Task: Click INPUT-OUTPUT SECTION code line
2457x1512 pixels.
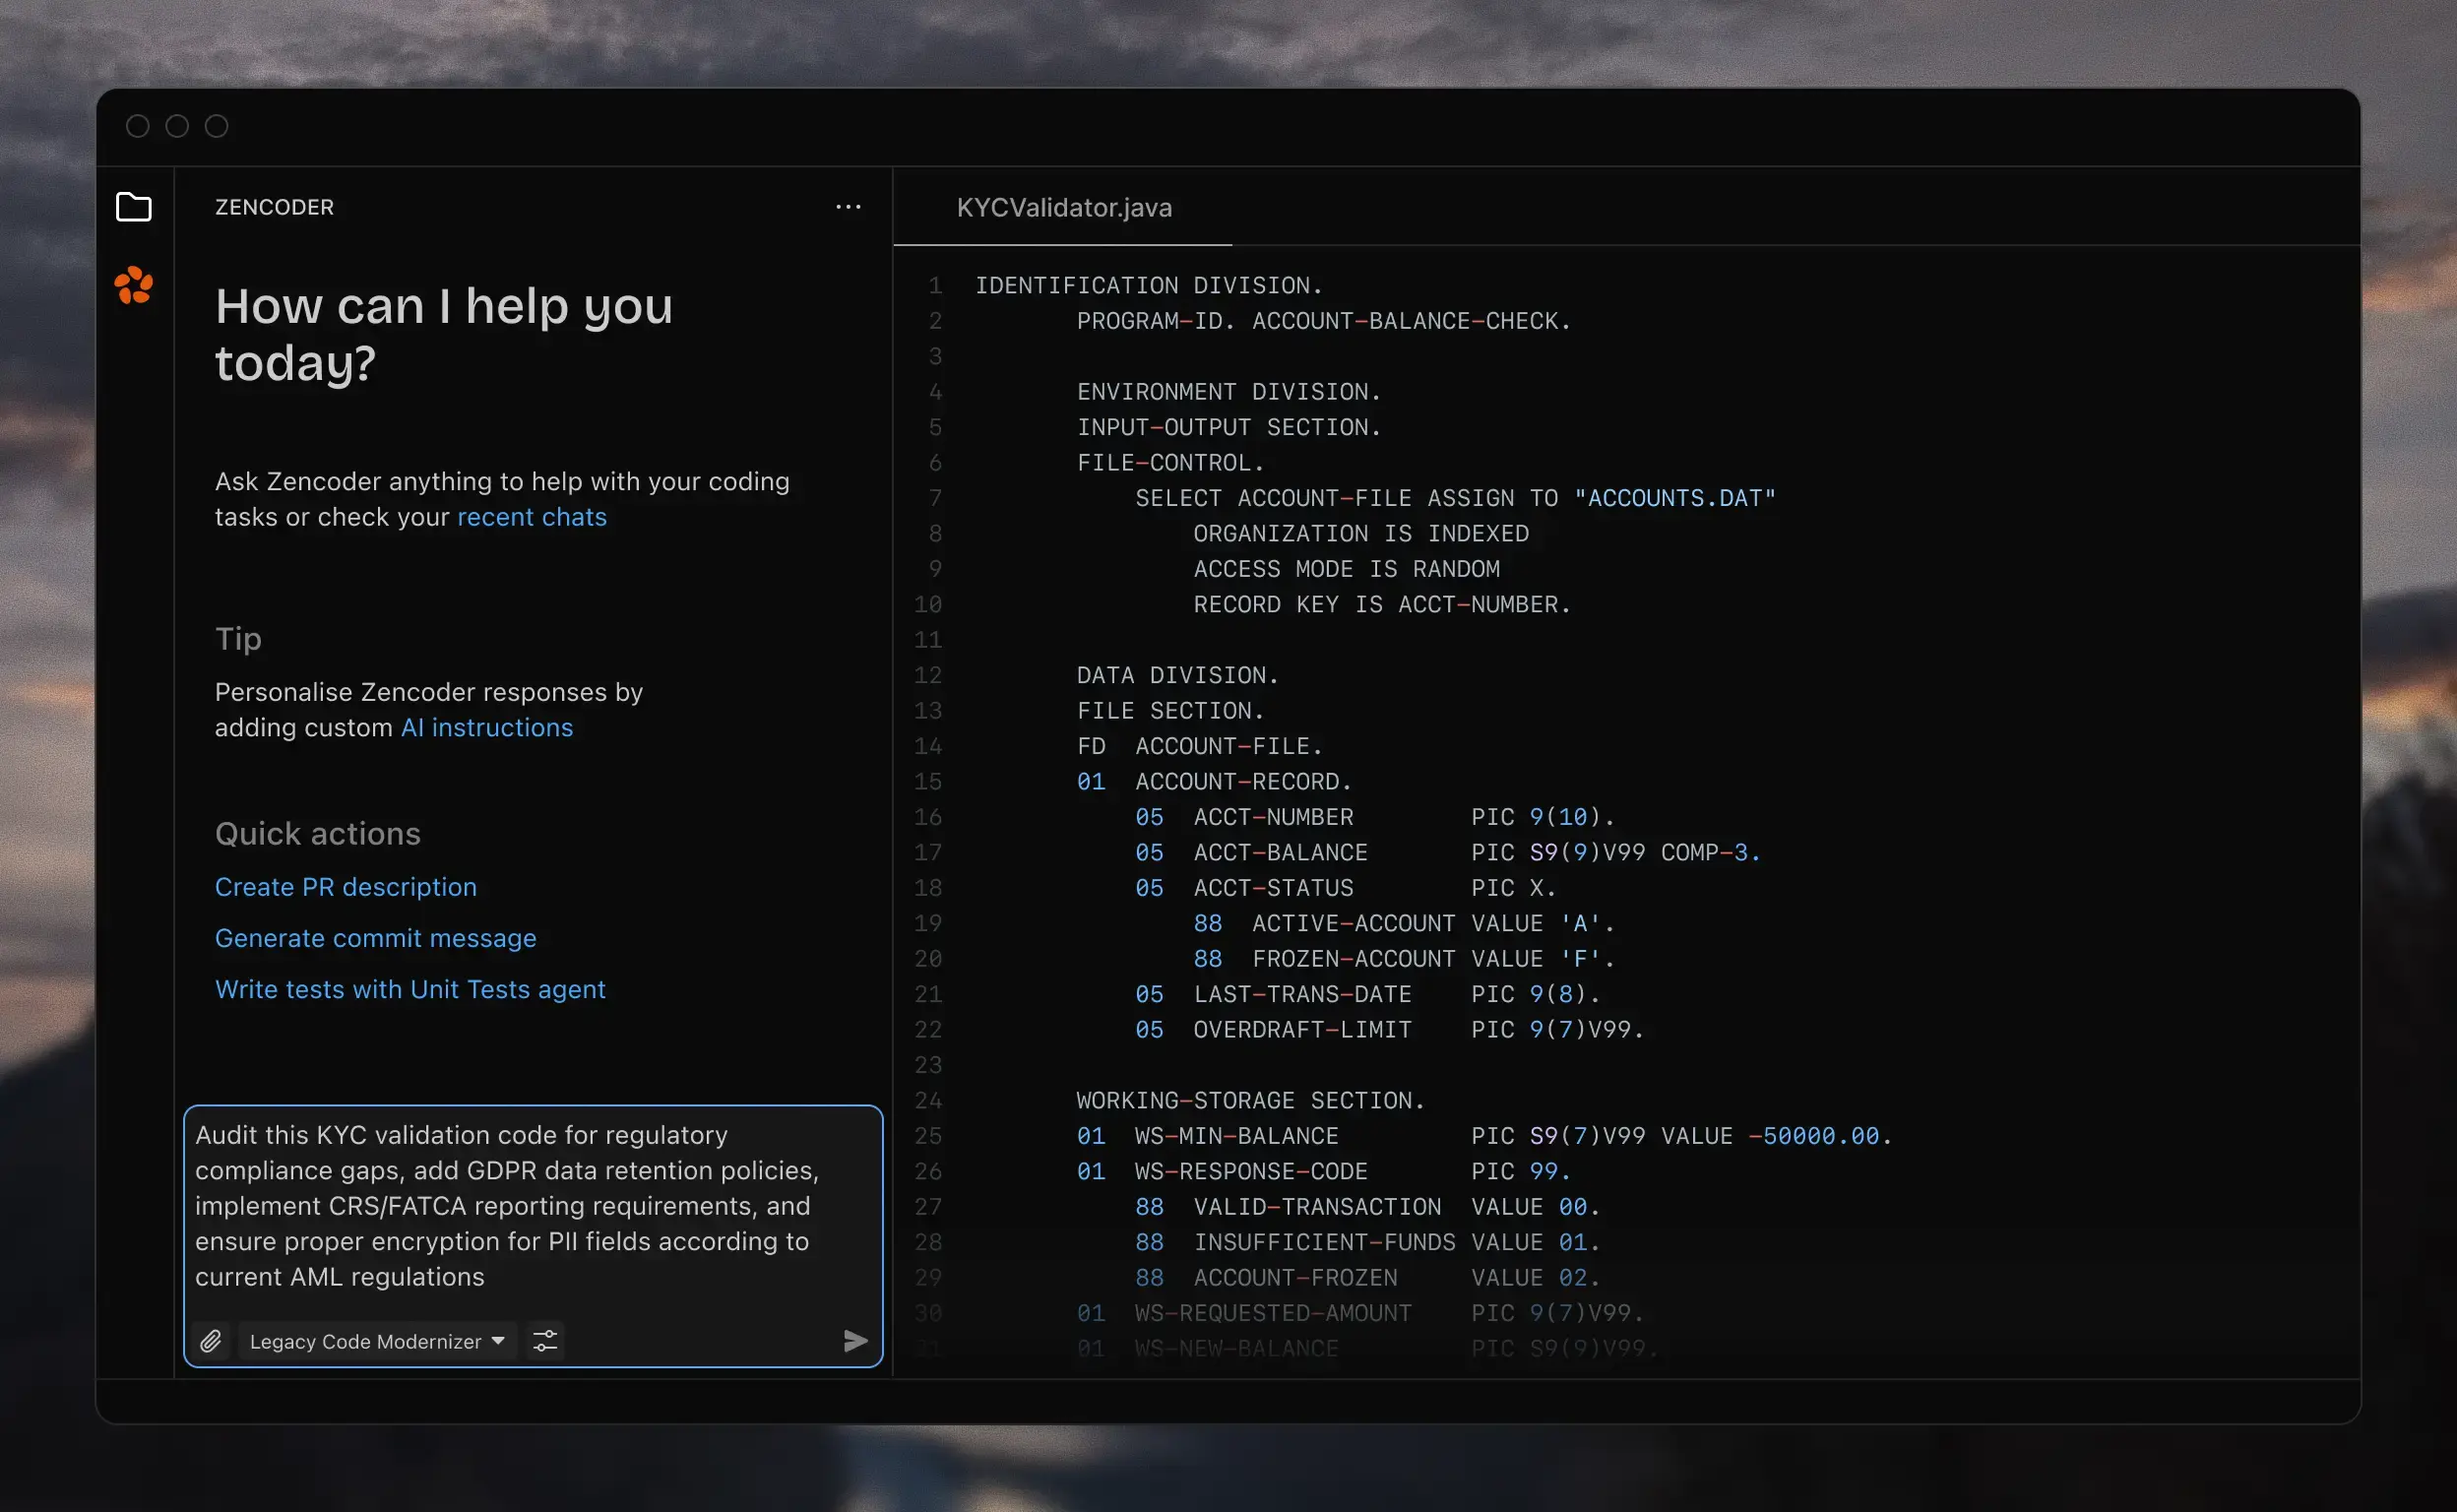Action: click(x=1229, y=427)
